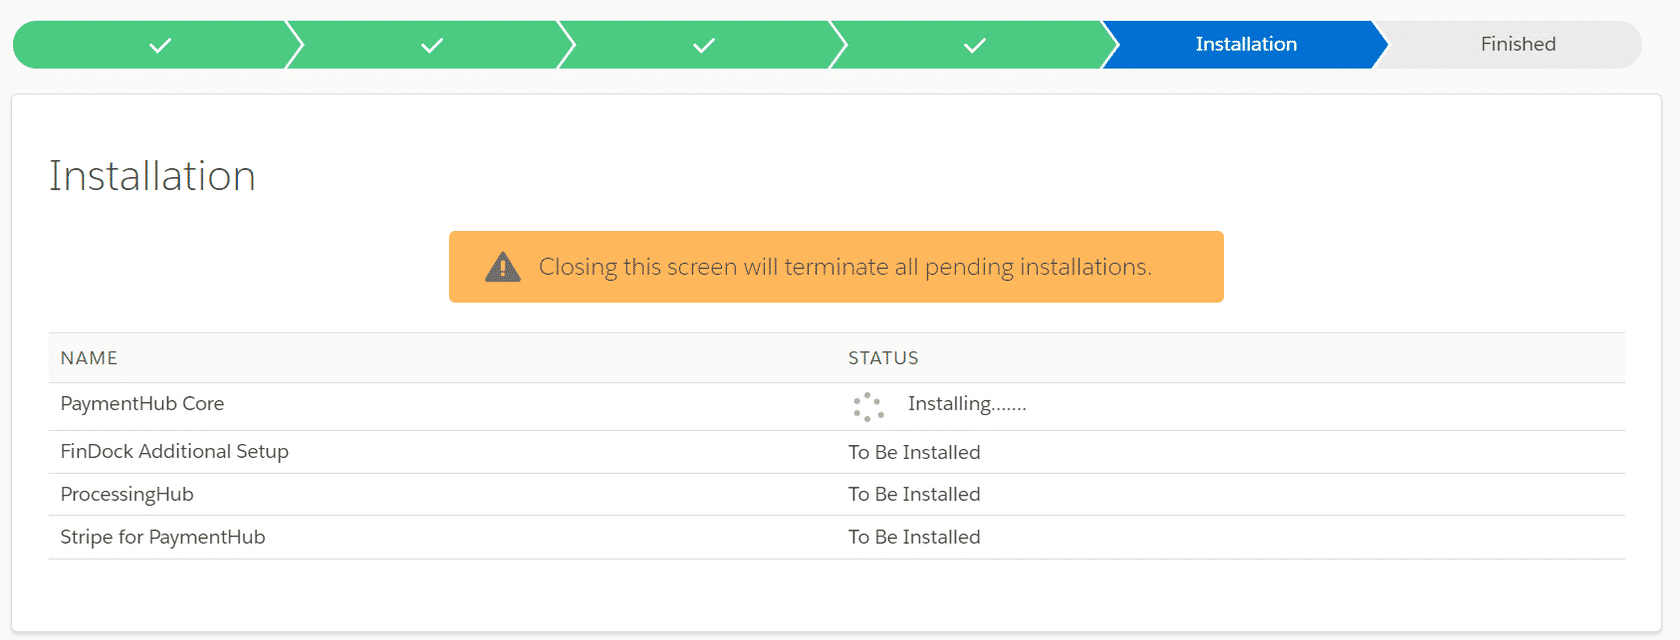
Task: Click the STATUS column header
Action: (x=883, y=357)
